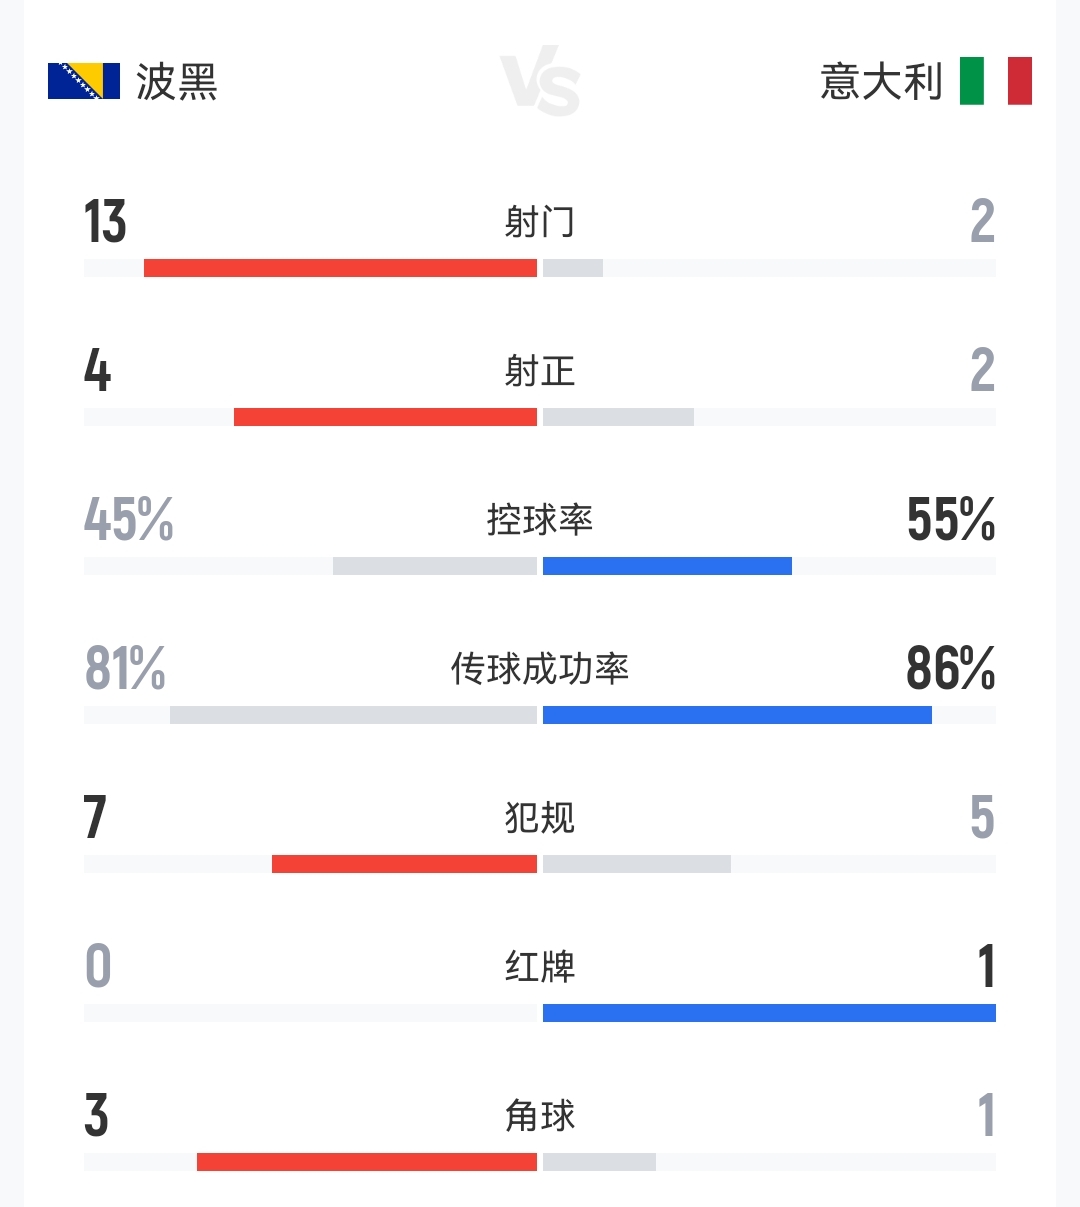Click the Italy flag icon
This screenshot has width=1080, height=1207.
point(995,81)
